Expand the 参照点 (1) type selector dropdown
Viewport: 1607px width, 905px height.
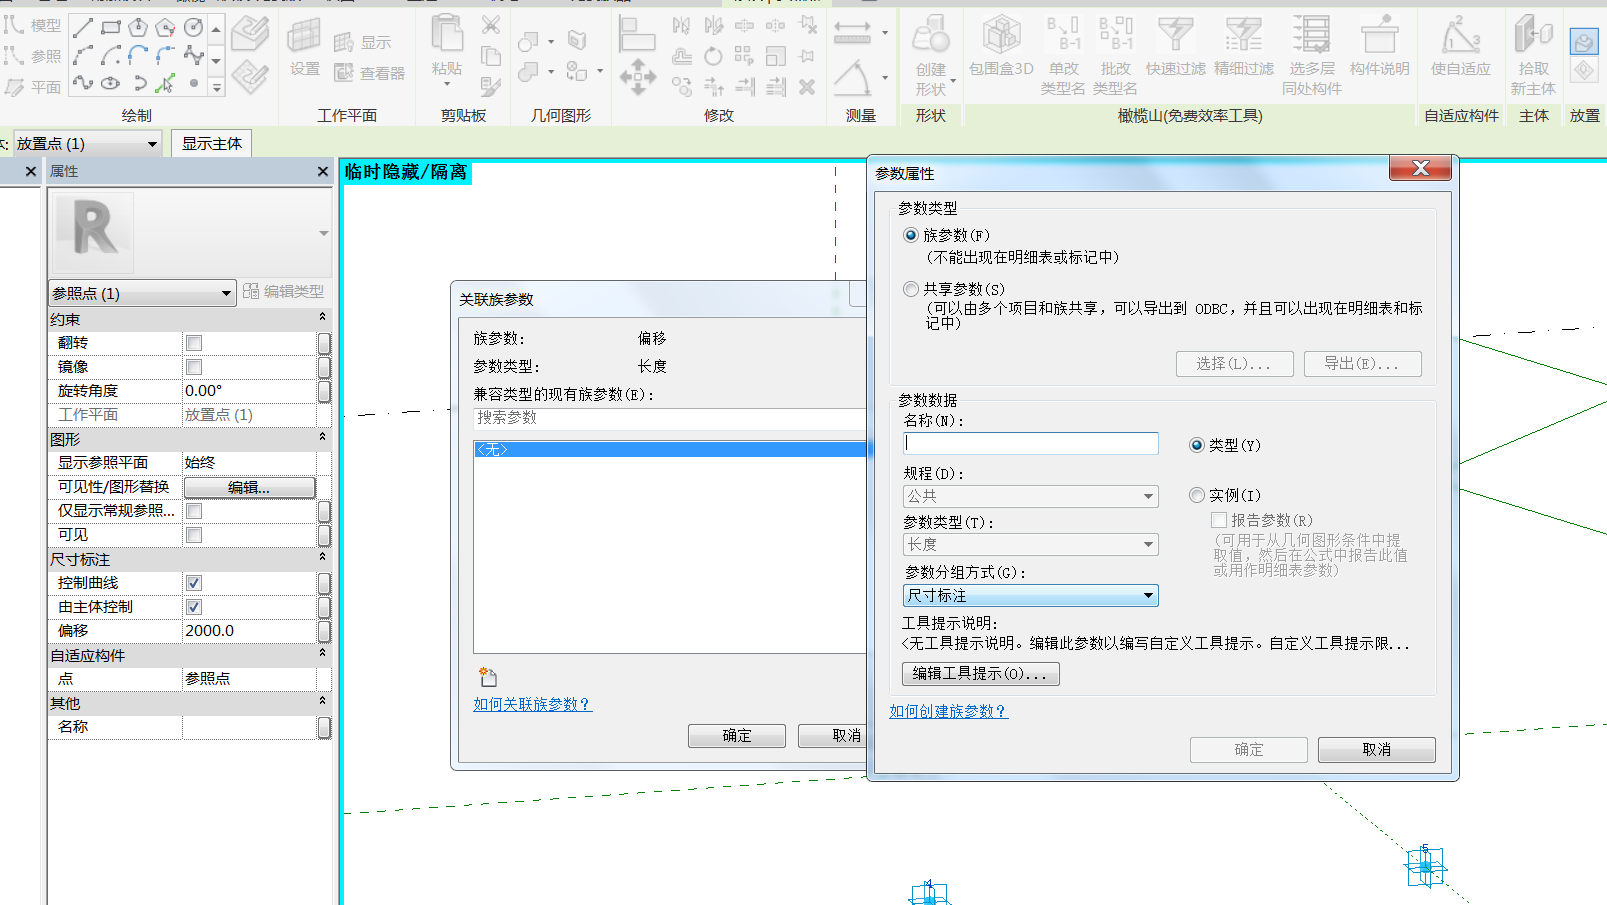coord(143,293)
